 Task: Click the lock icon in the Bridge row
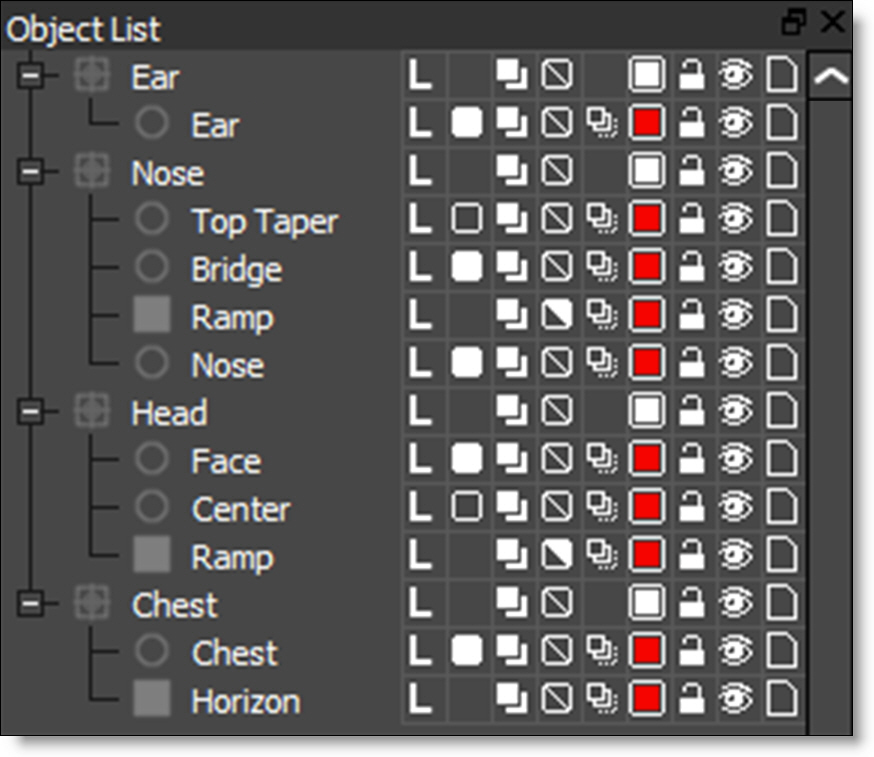pyautogui.click(x=691, y=267)
